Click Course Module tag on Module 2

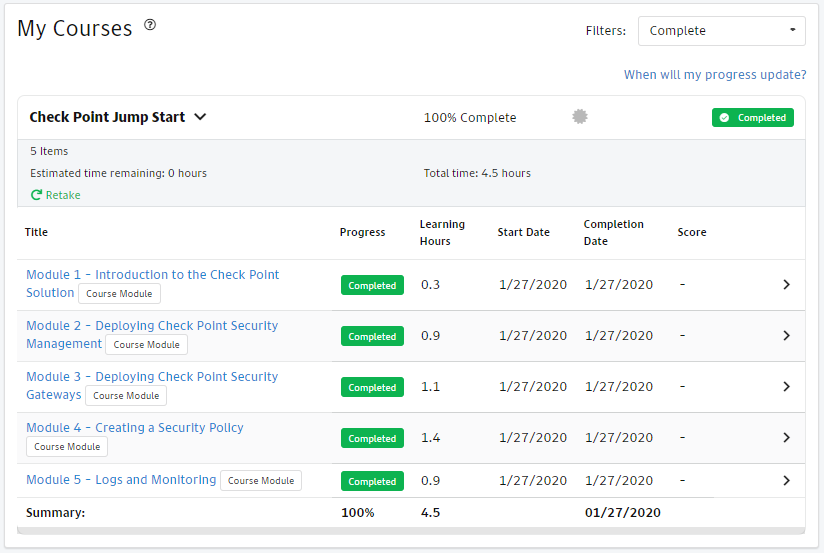146,345
